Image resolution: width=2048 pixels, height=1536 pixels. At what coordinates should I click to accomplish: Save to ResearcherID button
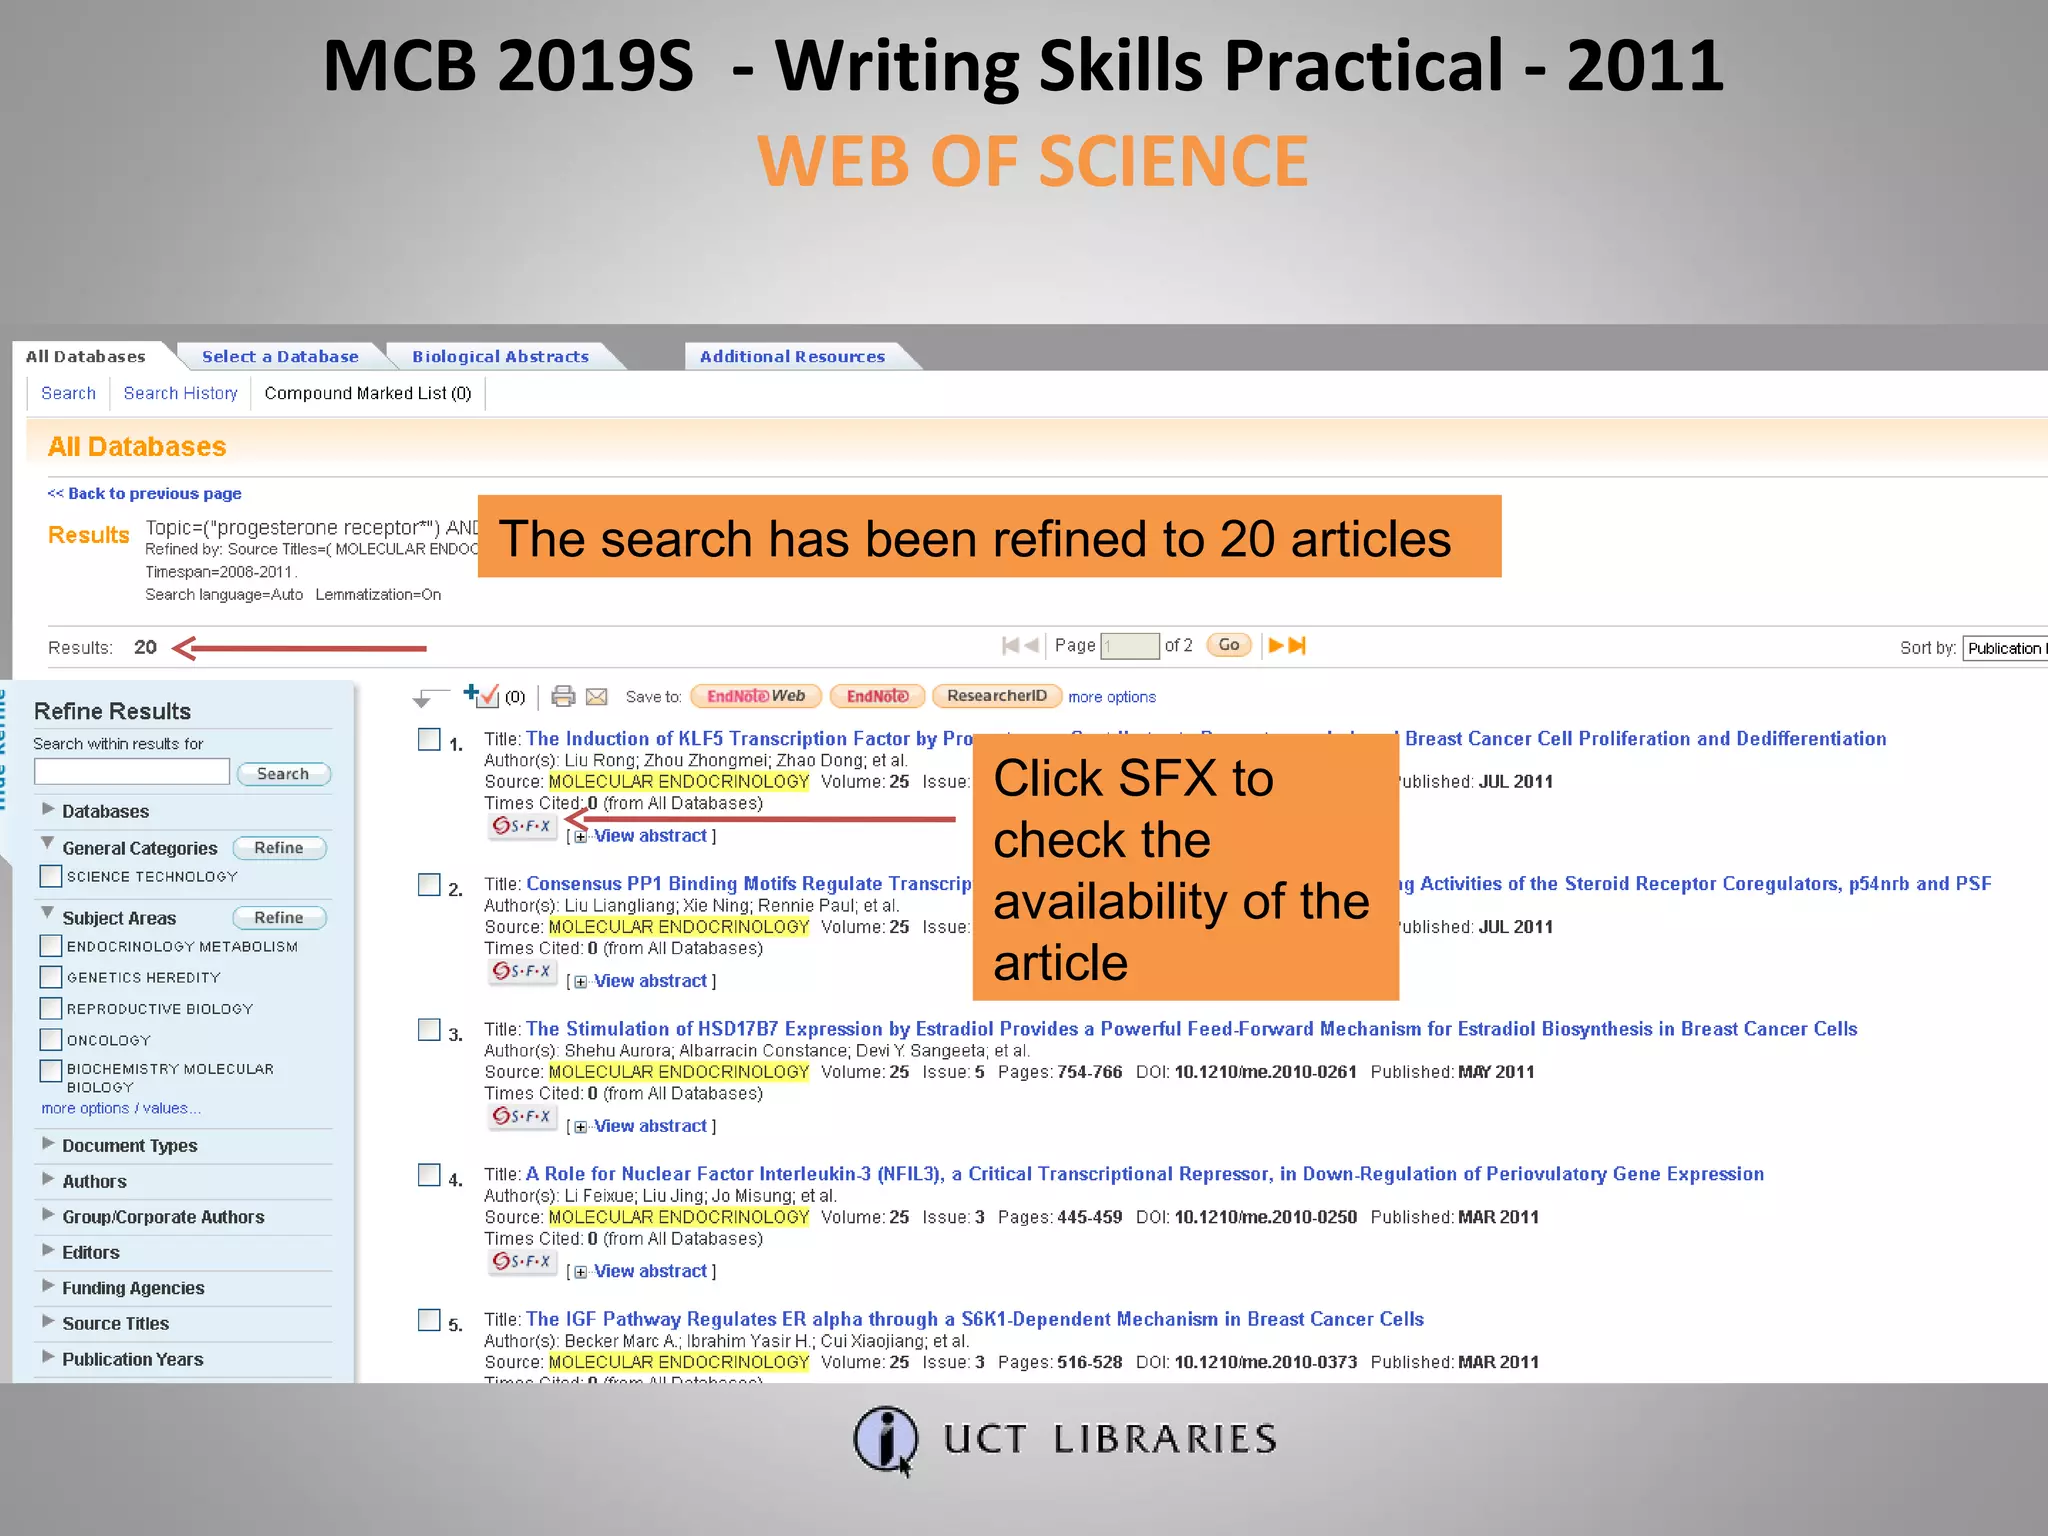pyautogui.click(x=997, y=696)
